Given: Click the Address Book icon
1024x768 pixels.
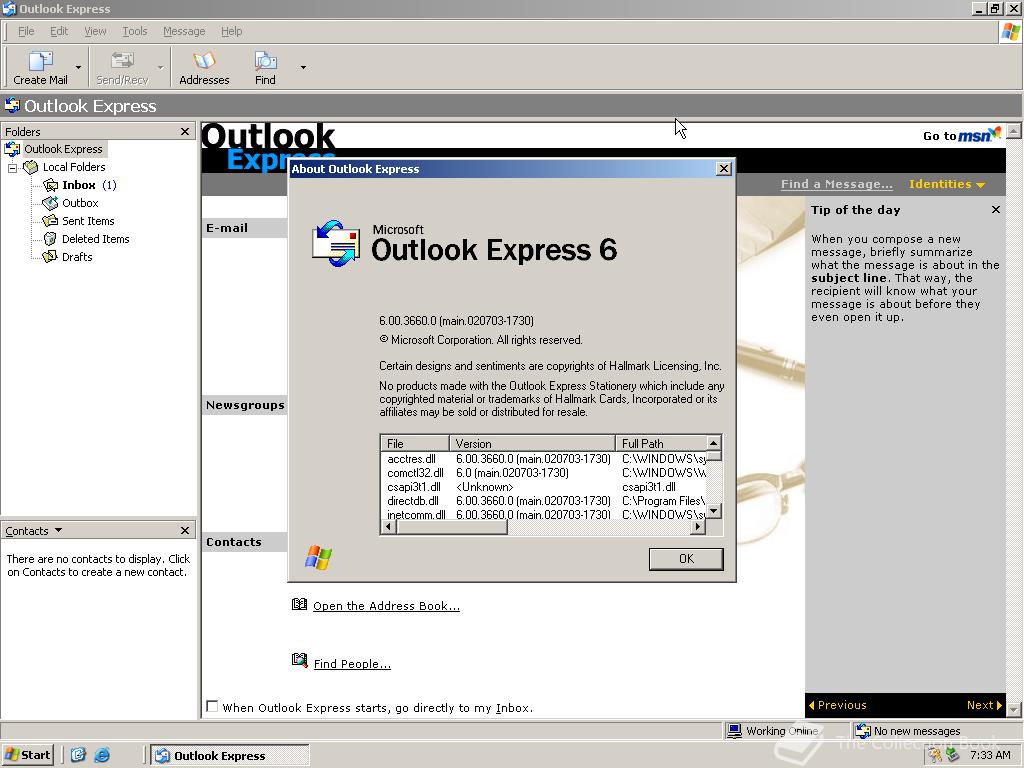Looking at the screenshot, I should [x=299, y=604].
